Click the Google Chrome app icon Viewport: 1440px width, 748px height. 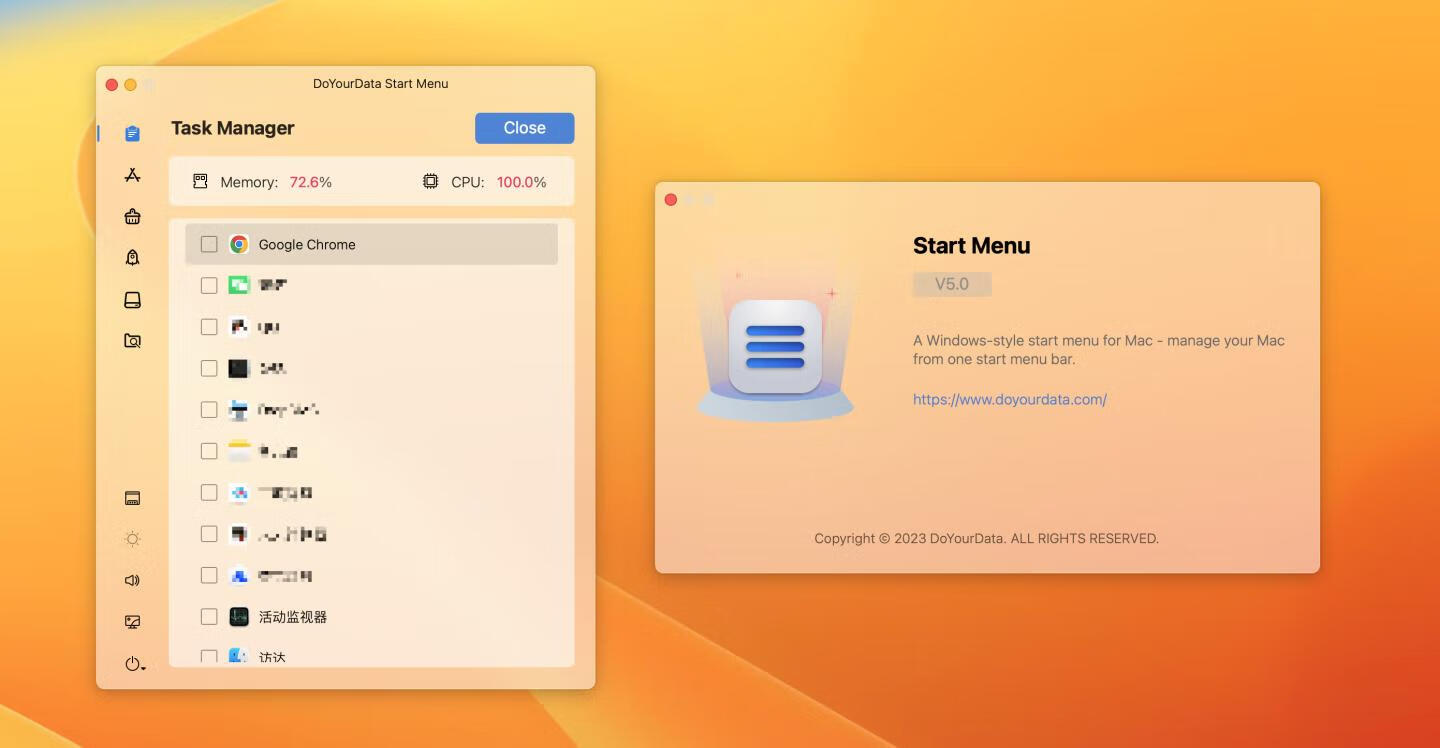click(x=238, y=244)
